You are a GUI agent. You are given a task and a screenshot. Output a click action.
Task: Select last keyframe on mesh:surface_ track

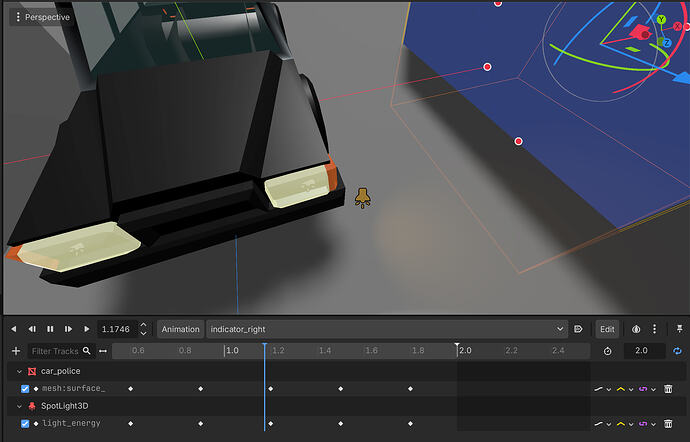tap(410, 389)
